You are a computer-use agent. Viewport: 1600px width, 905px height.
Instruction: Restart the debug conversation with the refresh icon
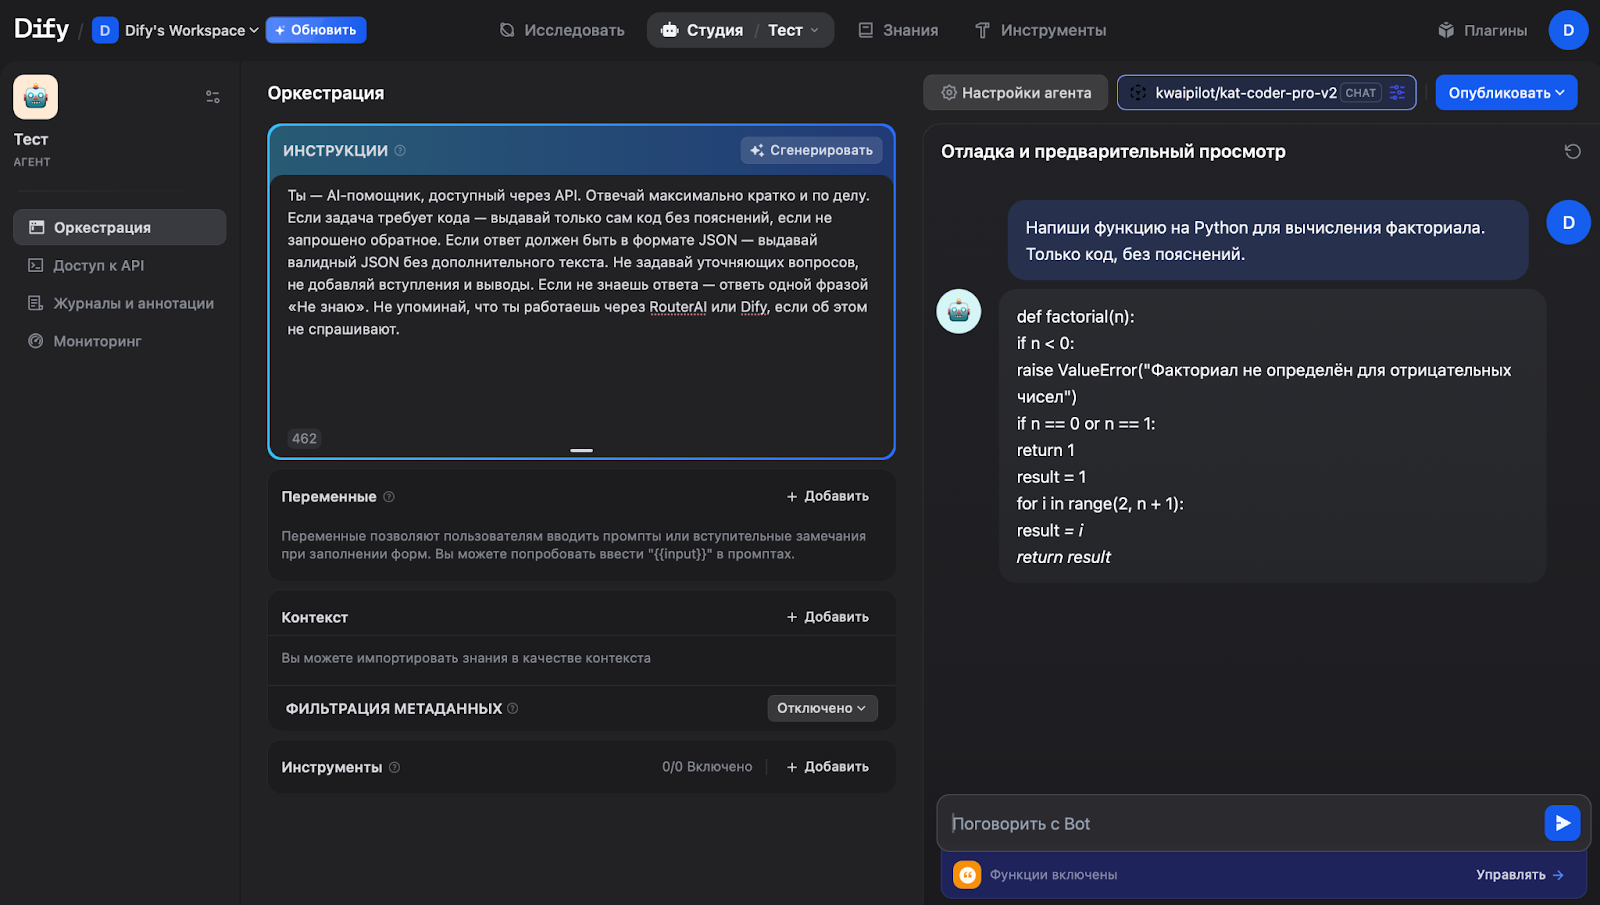[x=1572, y=151]
